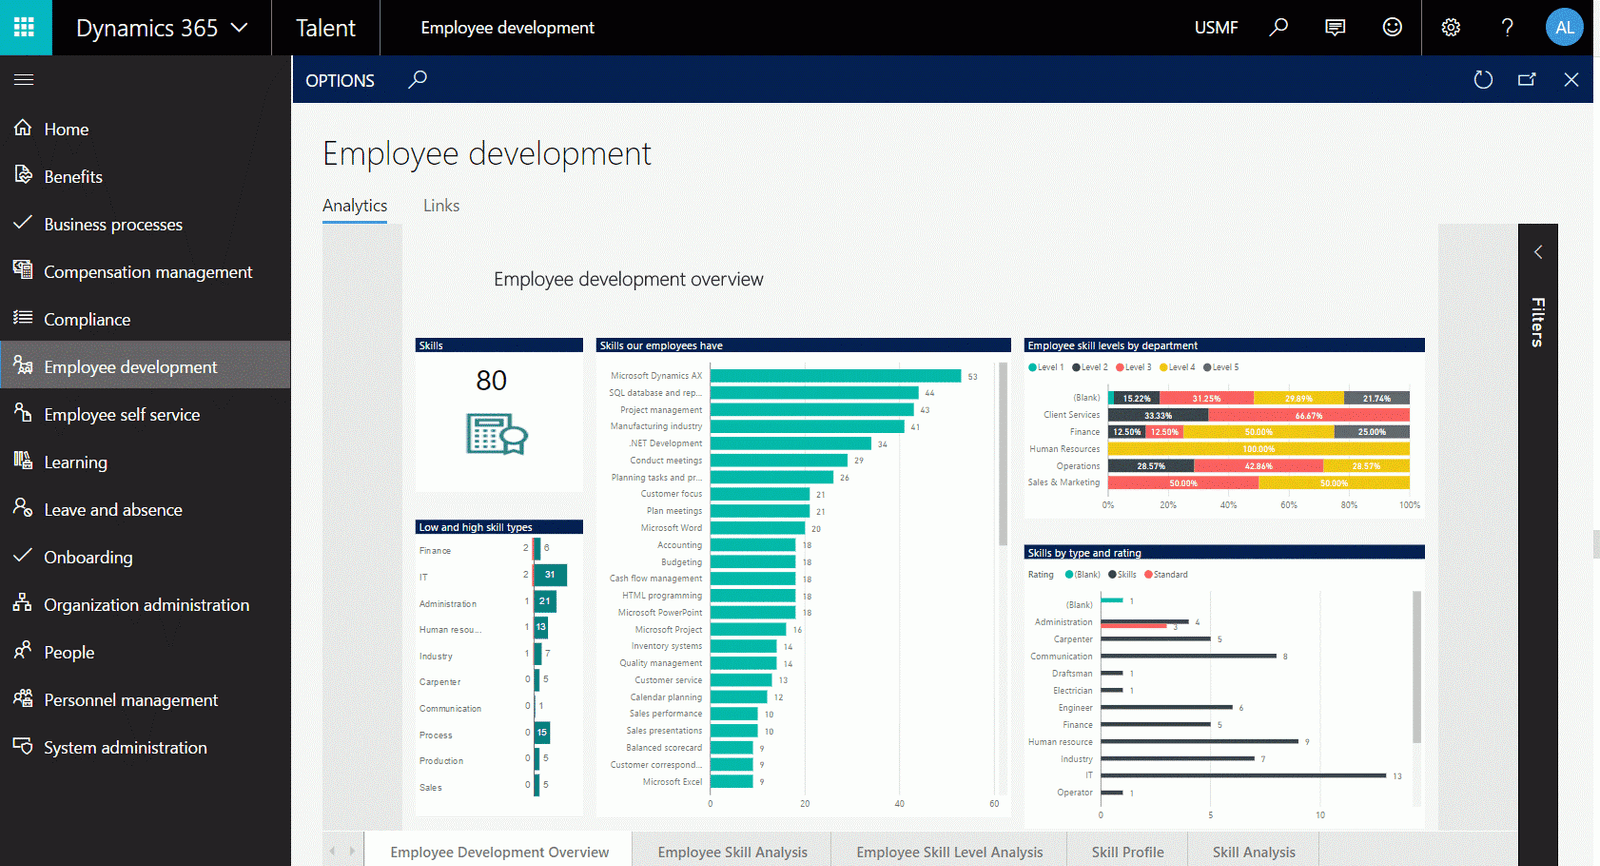
Task: Open the AL user account avatar
Action: pos(1565,28)
